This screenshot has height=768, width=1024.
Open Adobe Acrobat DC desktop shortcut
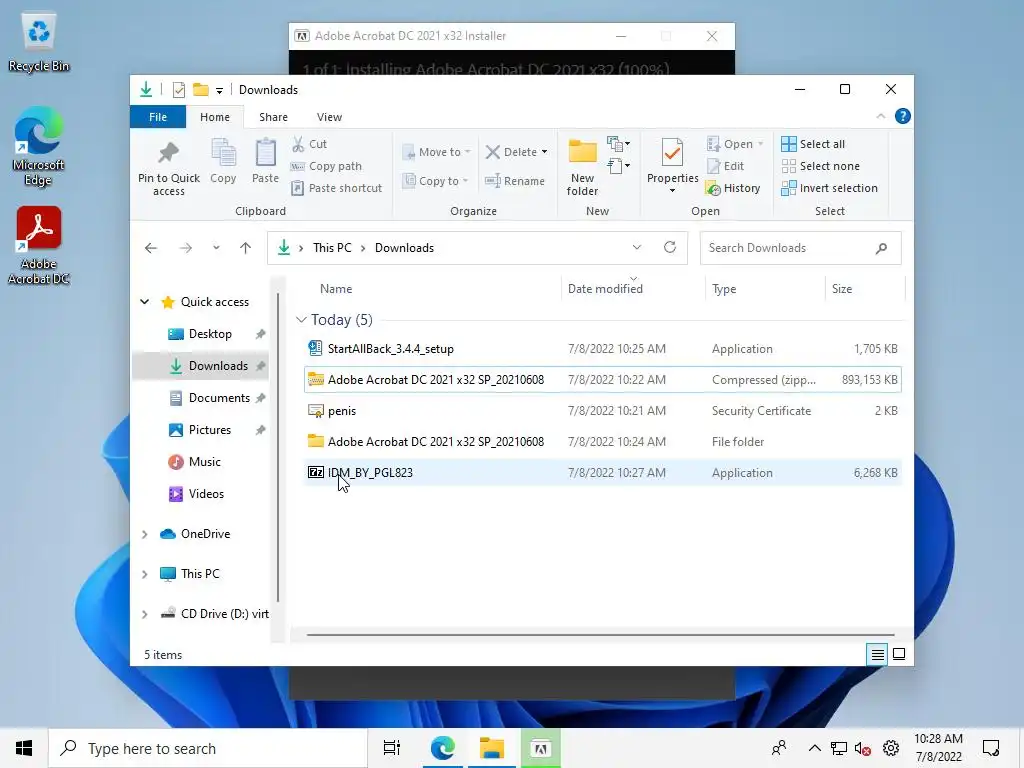pos(39,246)
